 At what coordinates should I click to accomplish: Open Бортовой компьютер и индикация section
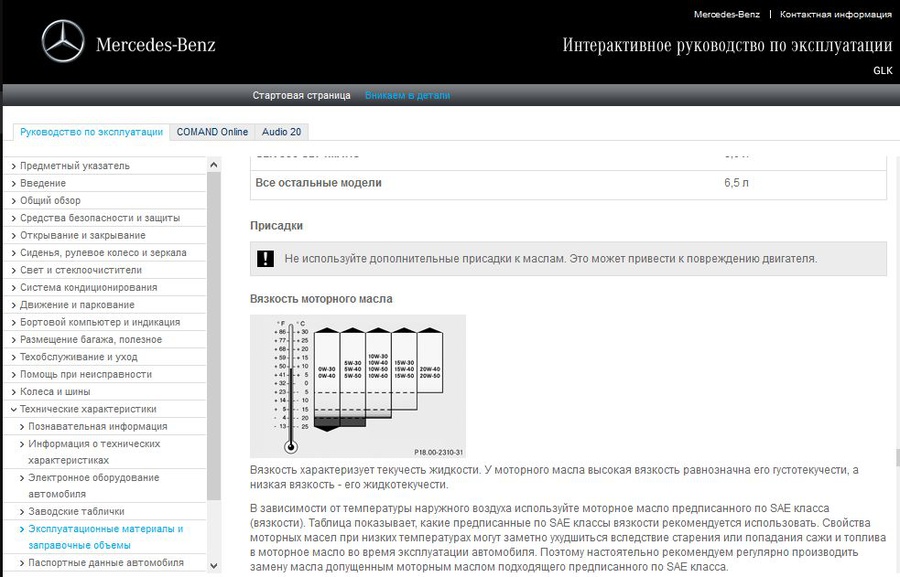click(x=100, y=322)
